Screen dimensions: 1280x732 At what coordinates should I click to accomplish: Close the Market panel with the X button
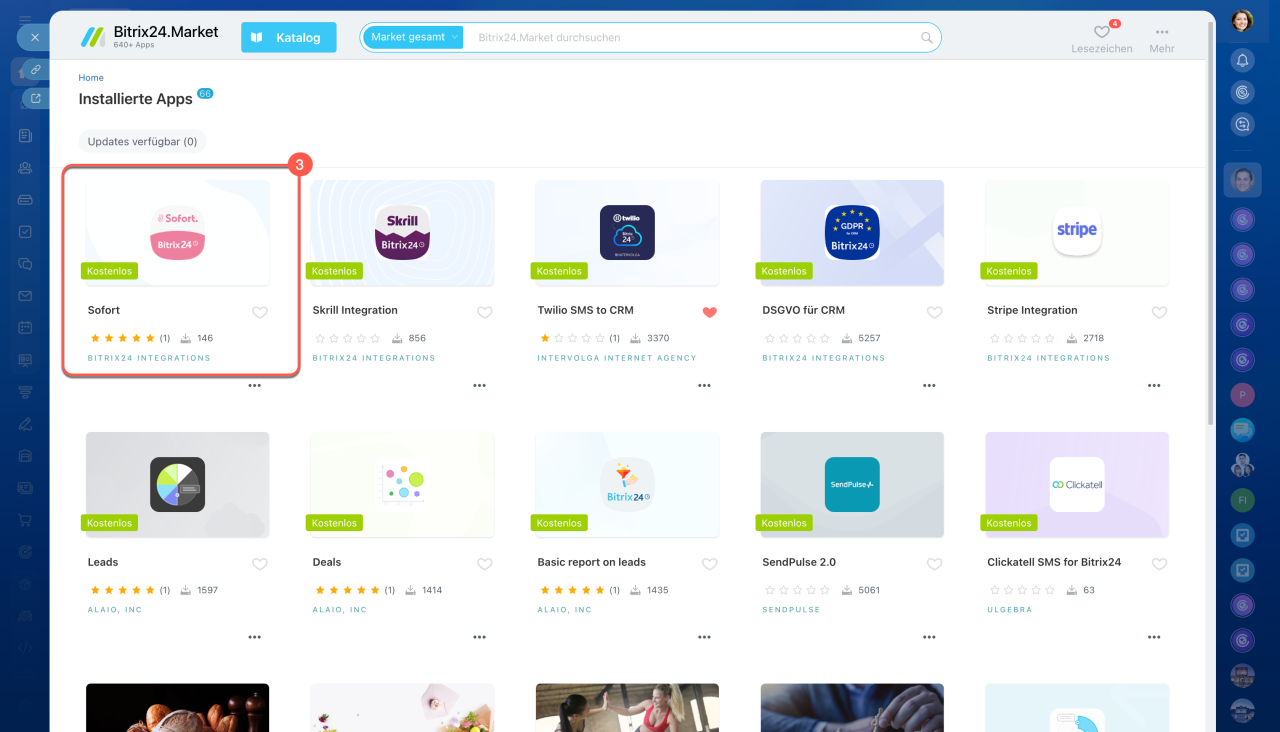pyautogui.click(x=34, y=37)
